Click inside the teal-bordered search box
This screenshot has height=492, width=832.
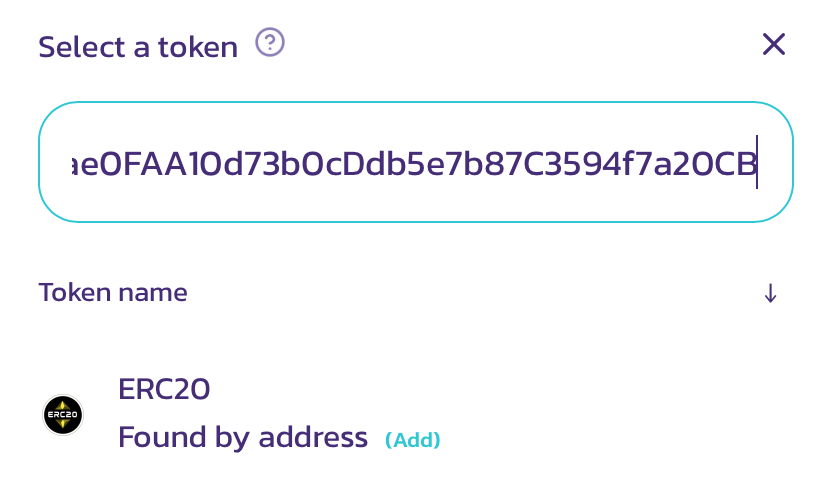click(x=416, y=162)
